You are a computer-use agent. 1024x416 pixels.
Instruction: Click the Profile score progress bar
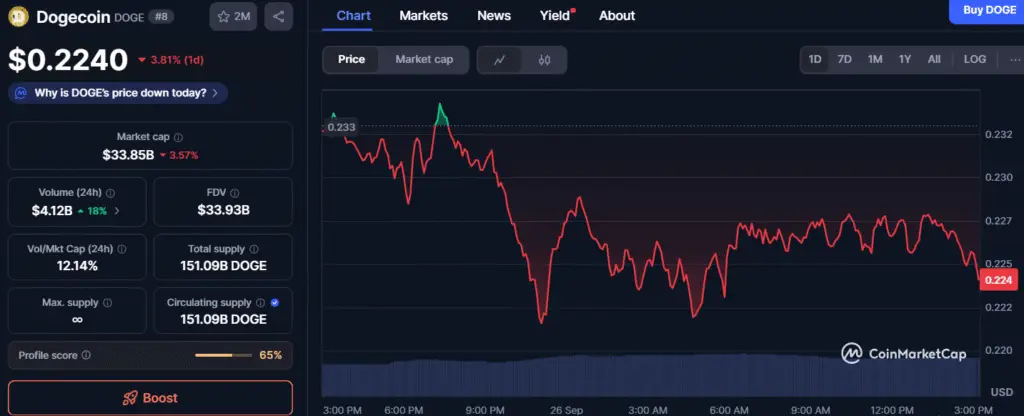pyautogui.click(x=223, y=355)
